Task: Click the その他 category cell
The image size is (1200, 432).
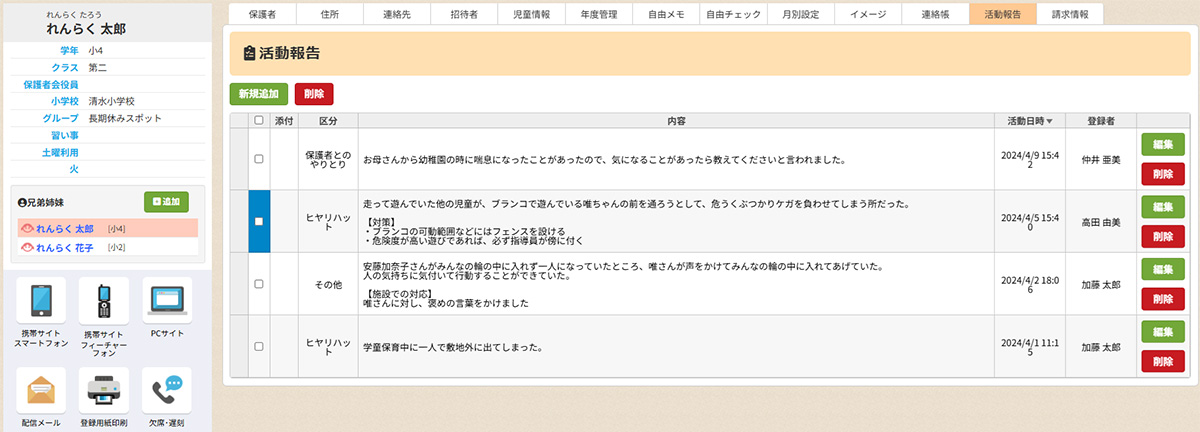Action: tap(328, 284)
